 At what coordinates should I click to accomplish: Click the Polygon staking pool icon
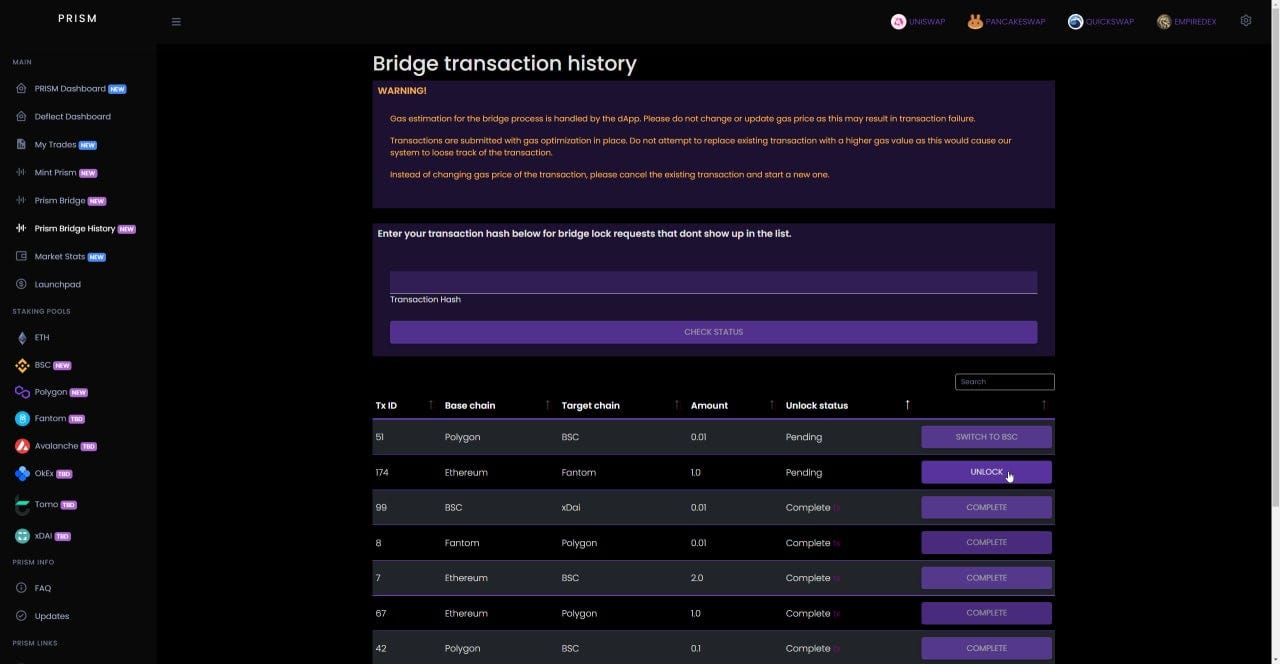coord(22,392)
